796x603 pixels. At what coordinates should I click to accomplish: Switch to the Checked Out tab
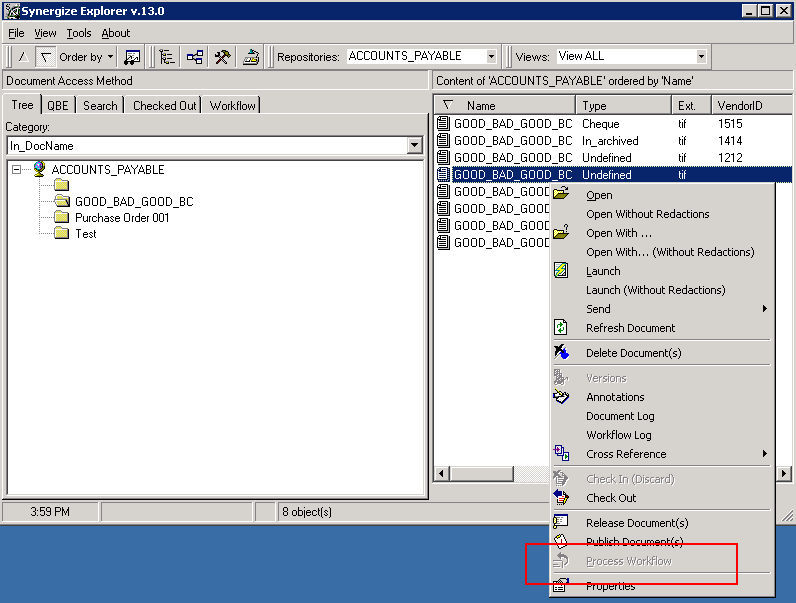click(x=164, y=106)
